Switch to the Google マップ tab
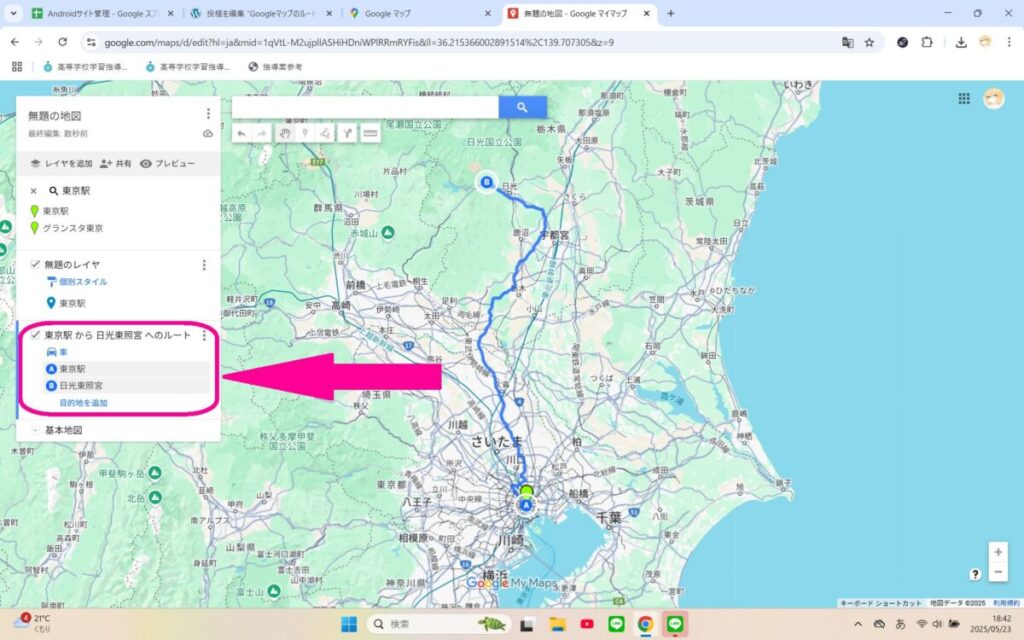Viewport: 1024px width, 640px height. [x=419, y=13]
